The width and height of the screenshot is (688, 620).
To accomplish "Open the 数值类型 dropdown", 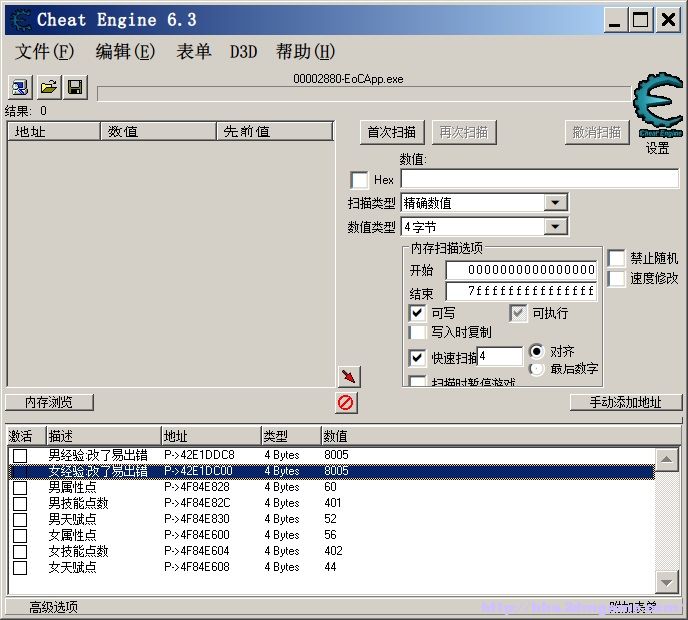I will coord(555,227).
